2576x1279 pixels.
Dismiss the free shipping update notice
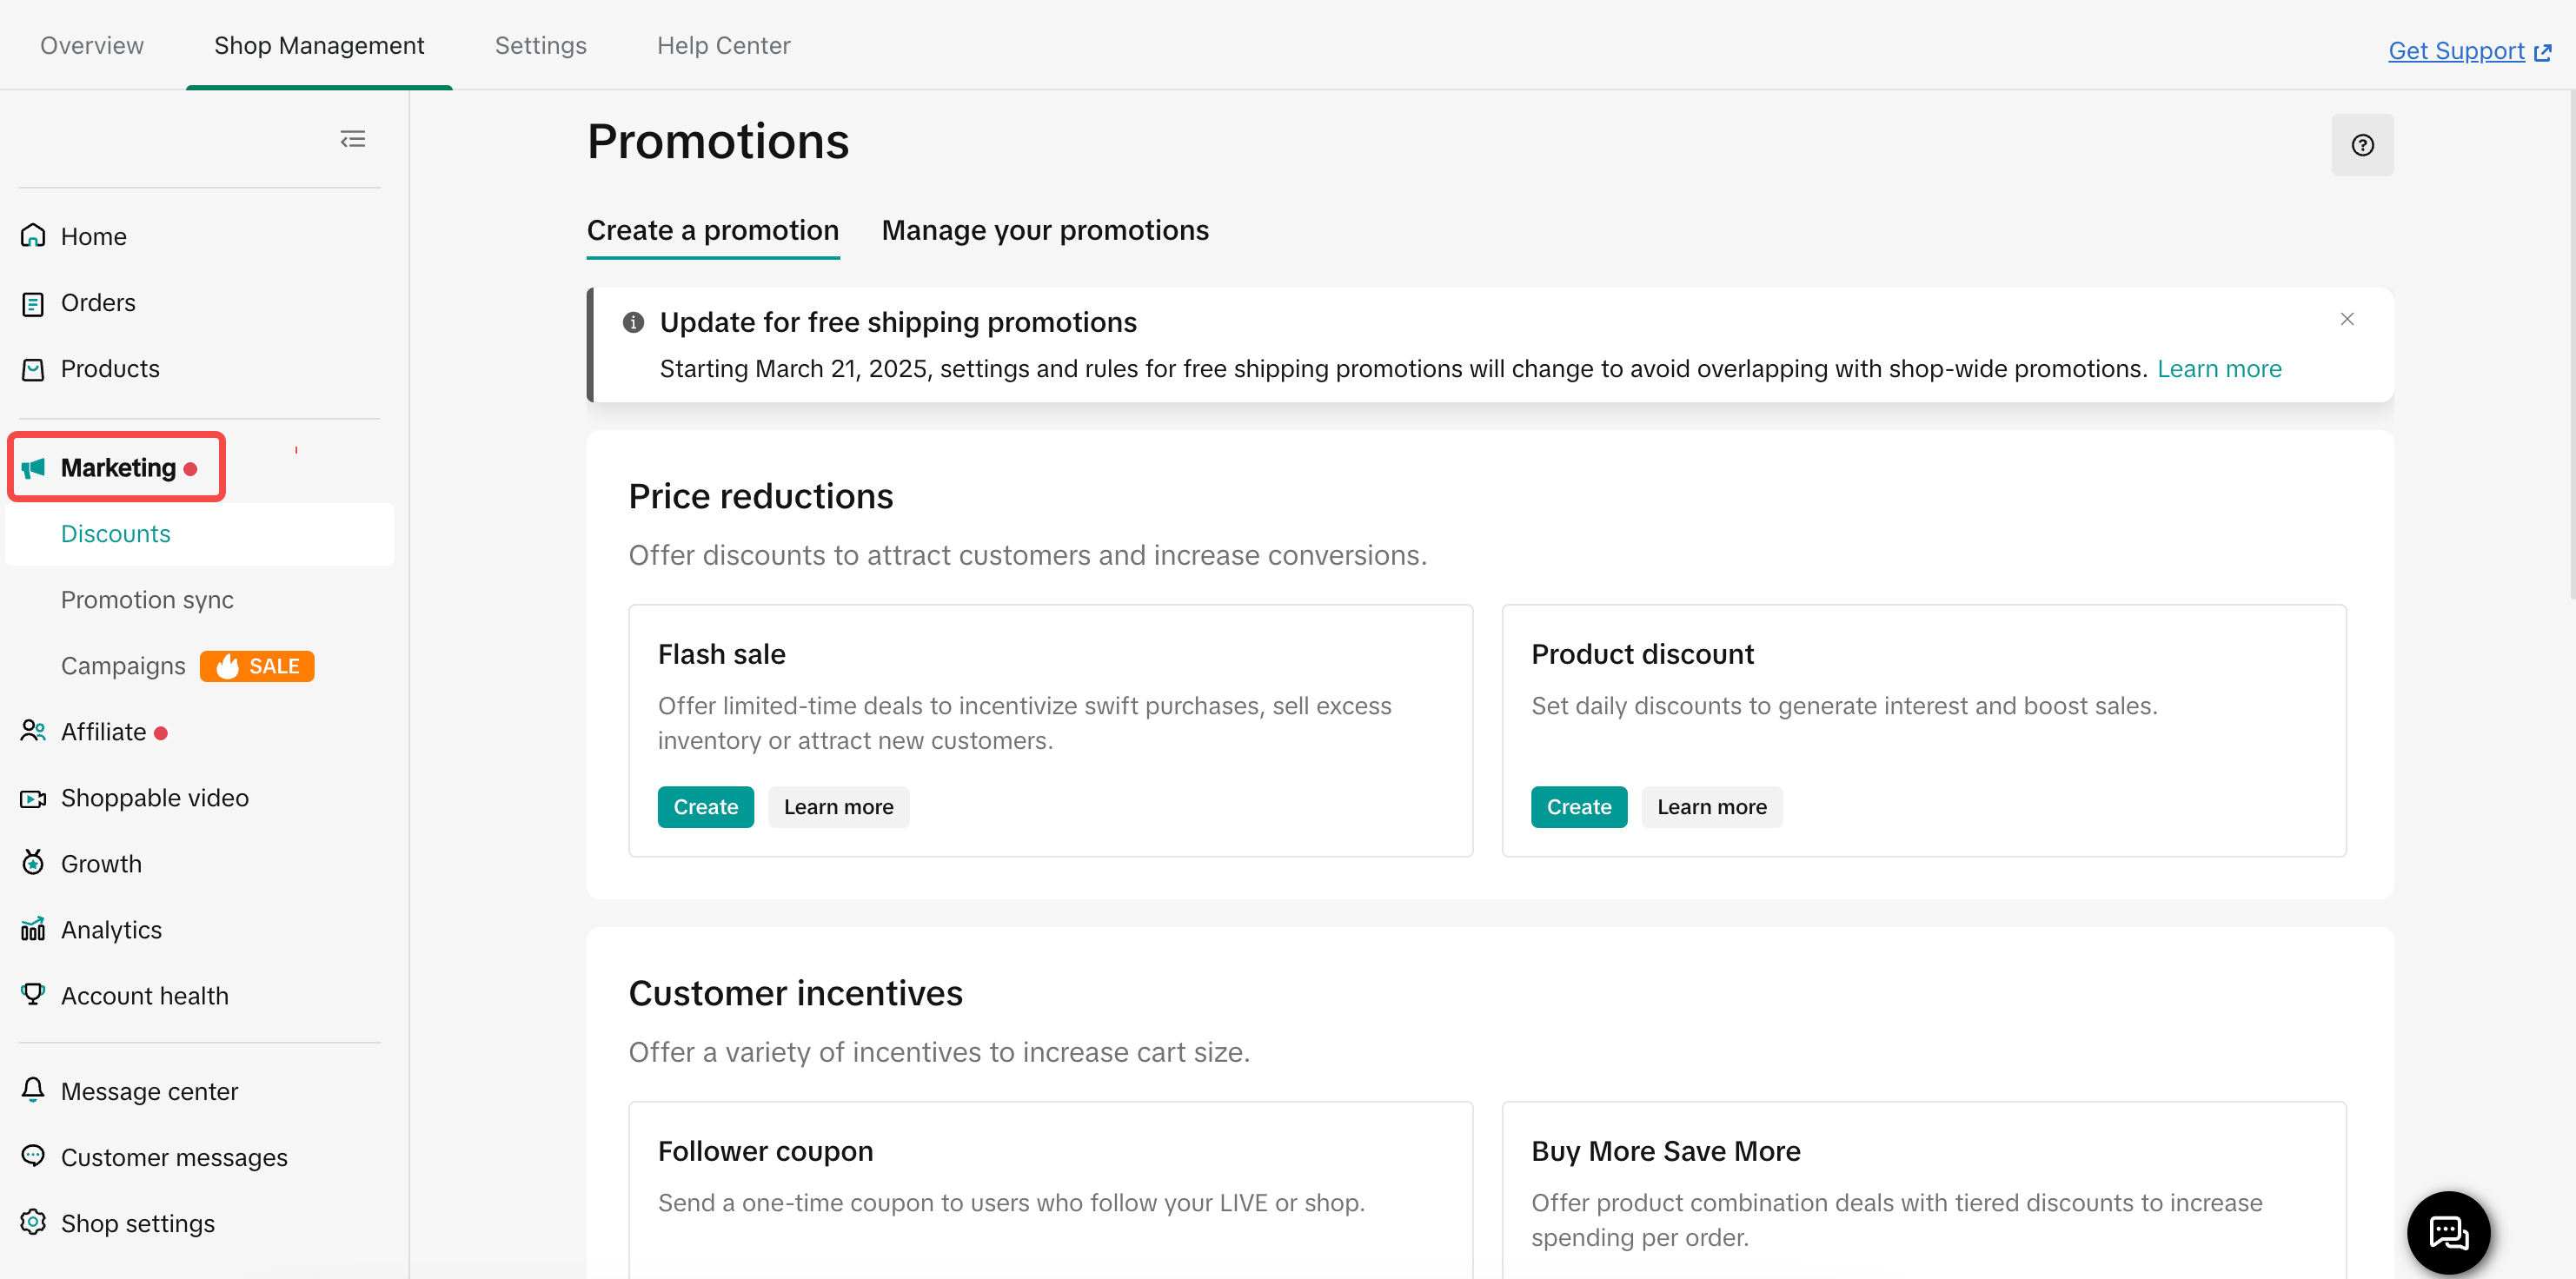tap(2346, 319)
